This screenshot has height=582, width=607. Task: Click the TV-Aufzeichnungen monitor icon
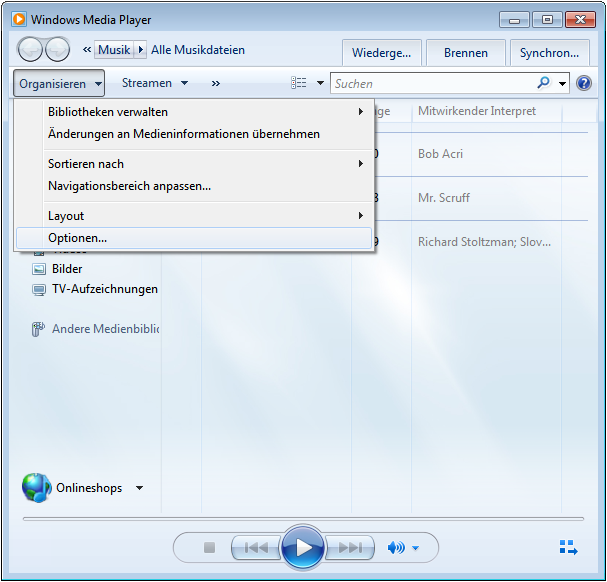pos(39,290)
